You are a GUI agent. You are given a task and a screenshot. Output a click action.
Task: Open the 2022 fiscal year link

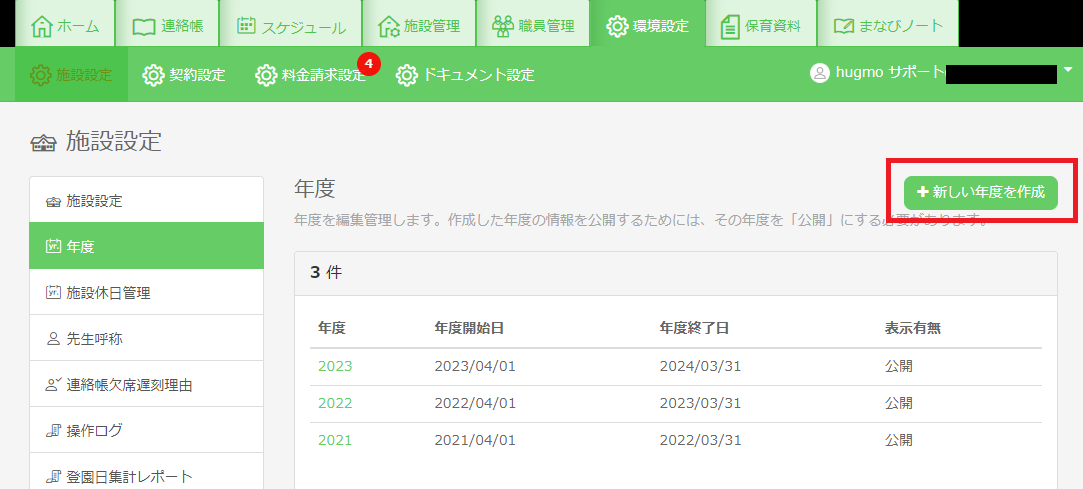pyautogui.click(x=335, y=403)
